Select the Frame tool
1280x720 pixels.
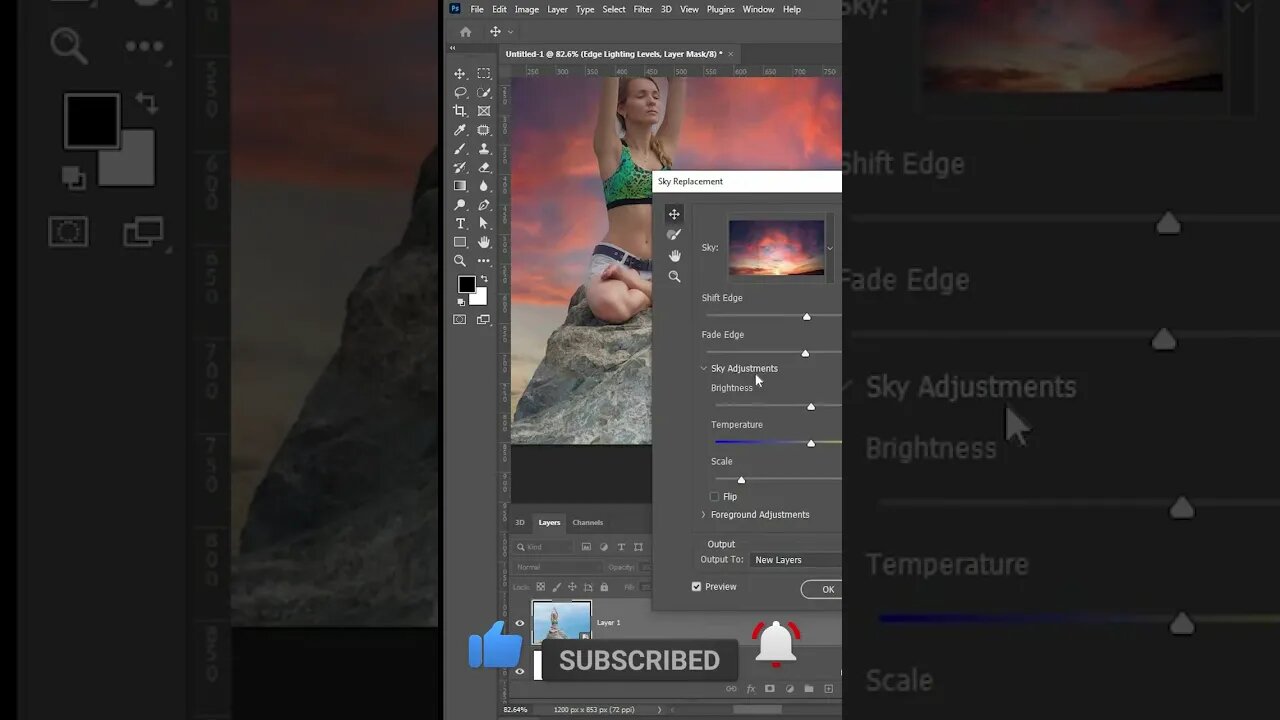point(484,111)
